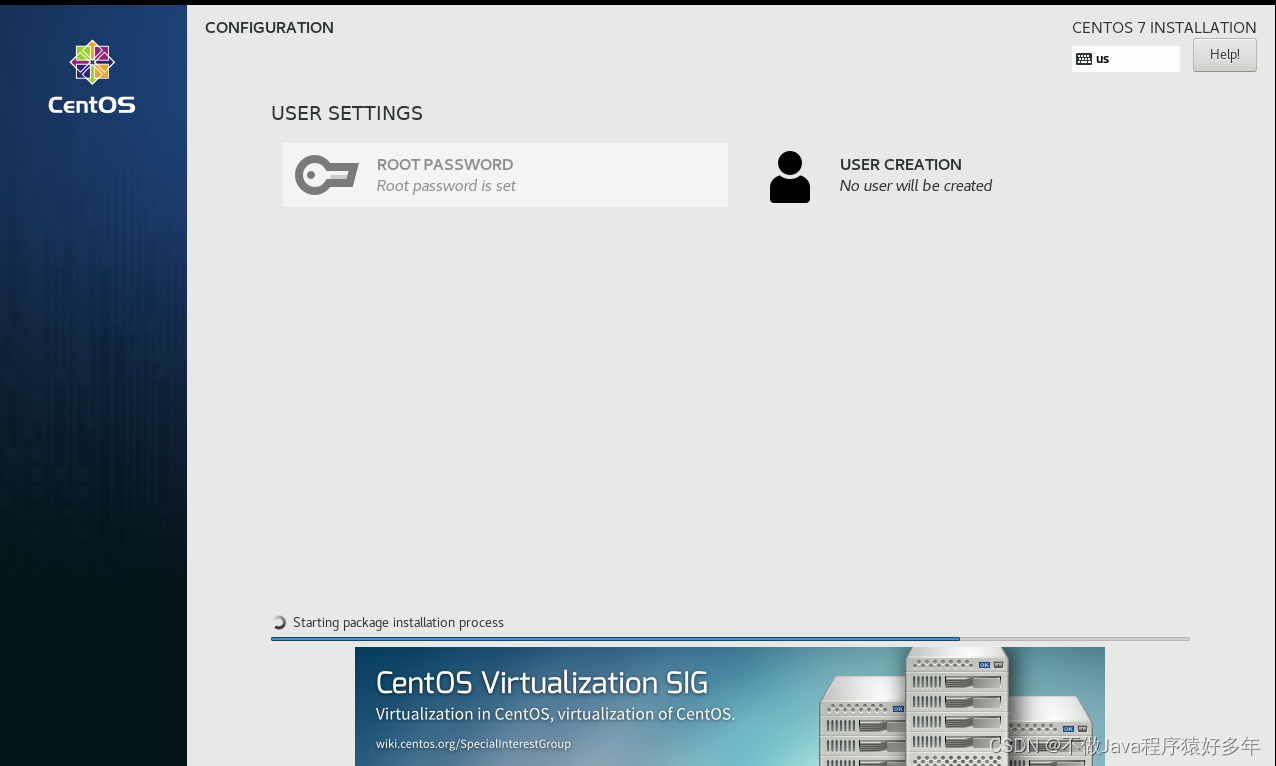Click wiki.centos.org/SpecialInterestGroup link text
1276x766 pixels.
click(473, 744)
